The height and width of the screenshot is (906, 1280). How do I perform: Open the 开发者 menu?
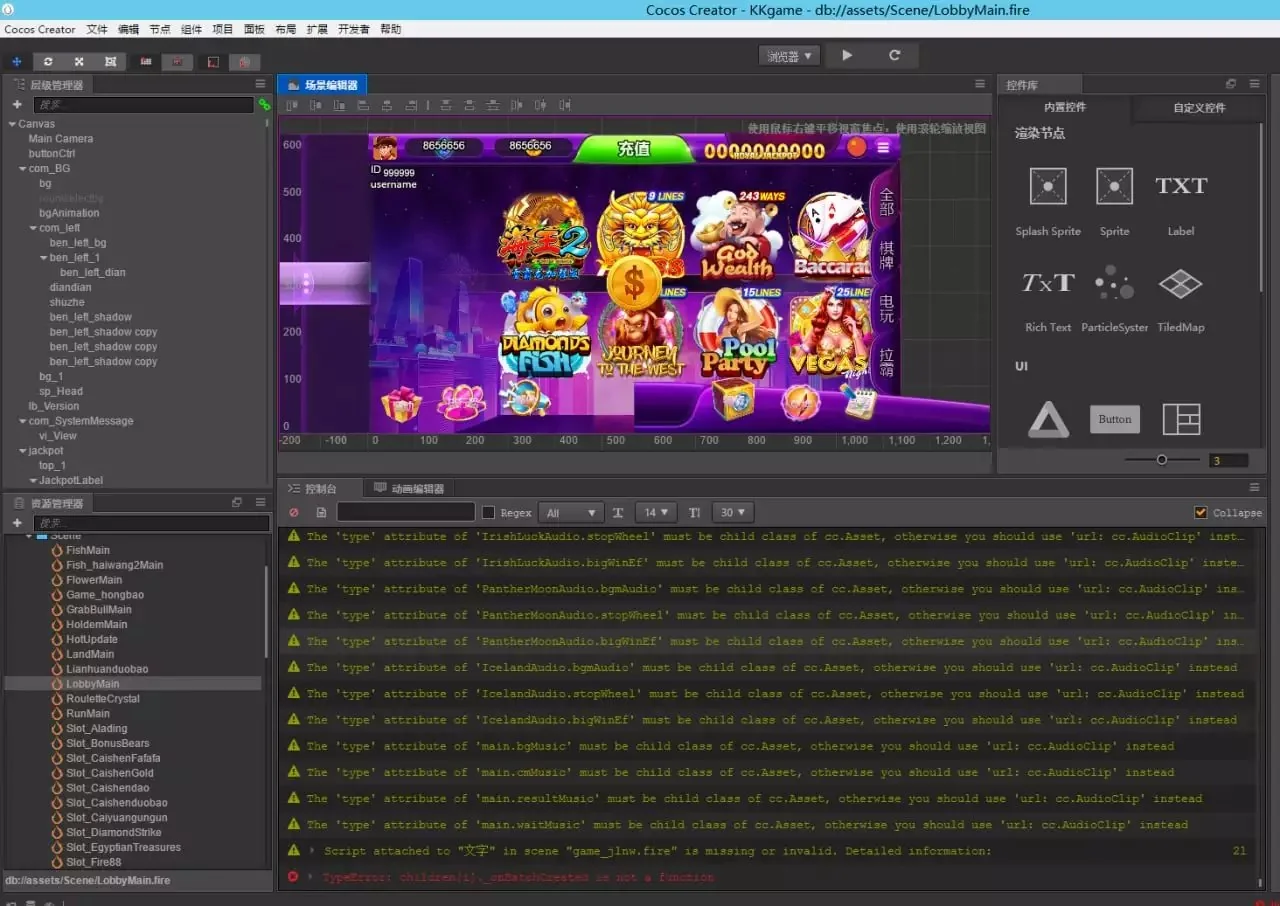click(x=354, y=30)
